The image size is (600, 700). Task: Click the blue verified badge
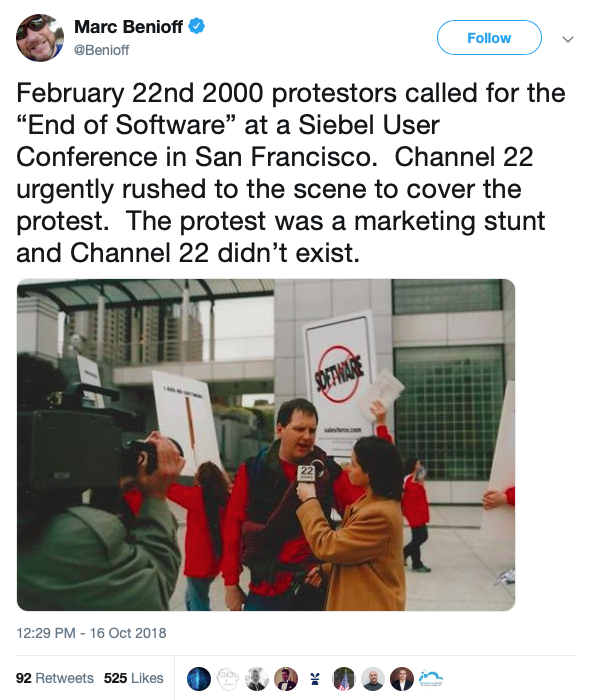coord(198,27)
